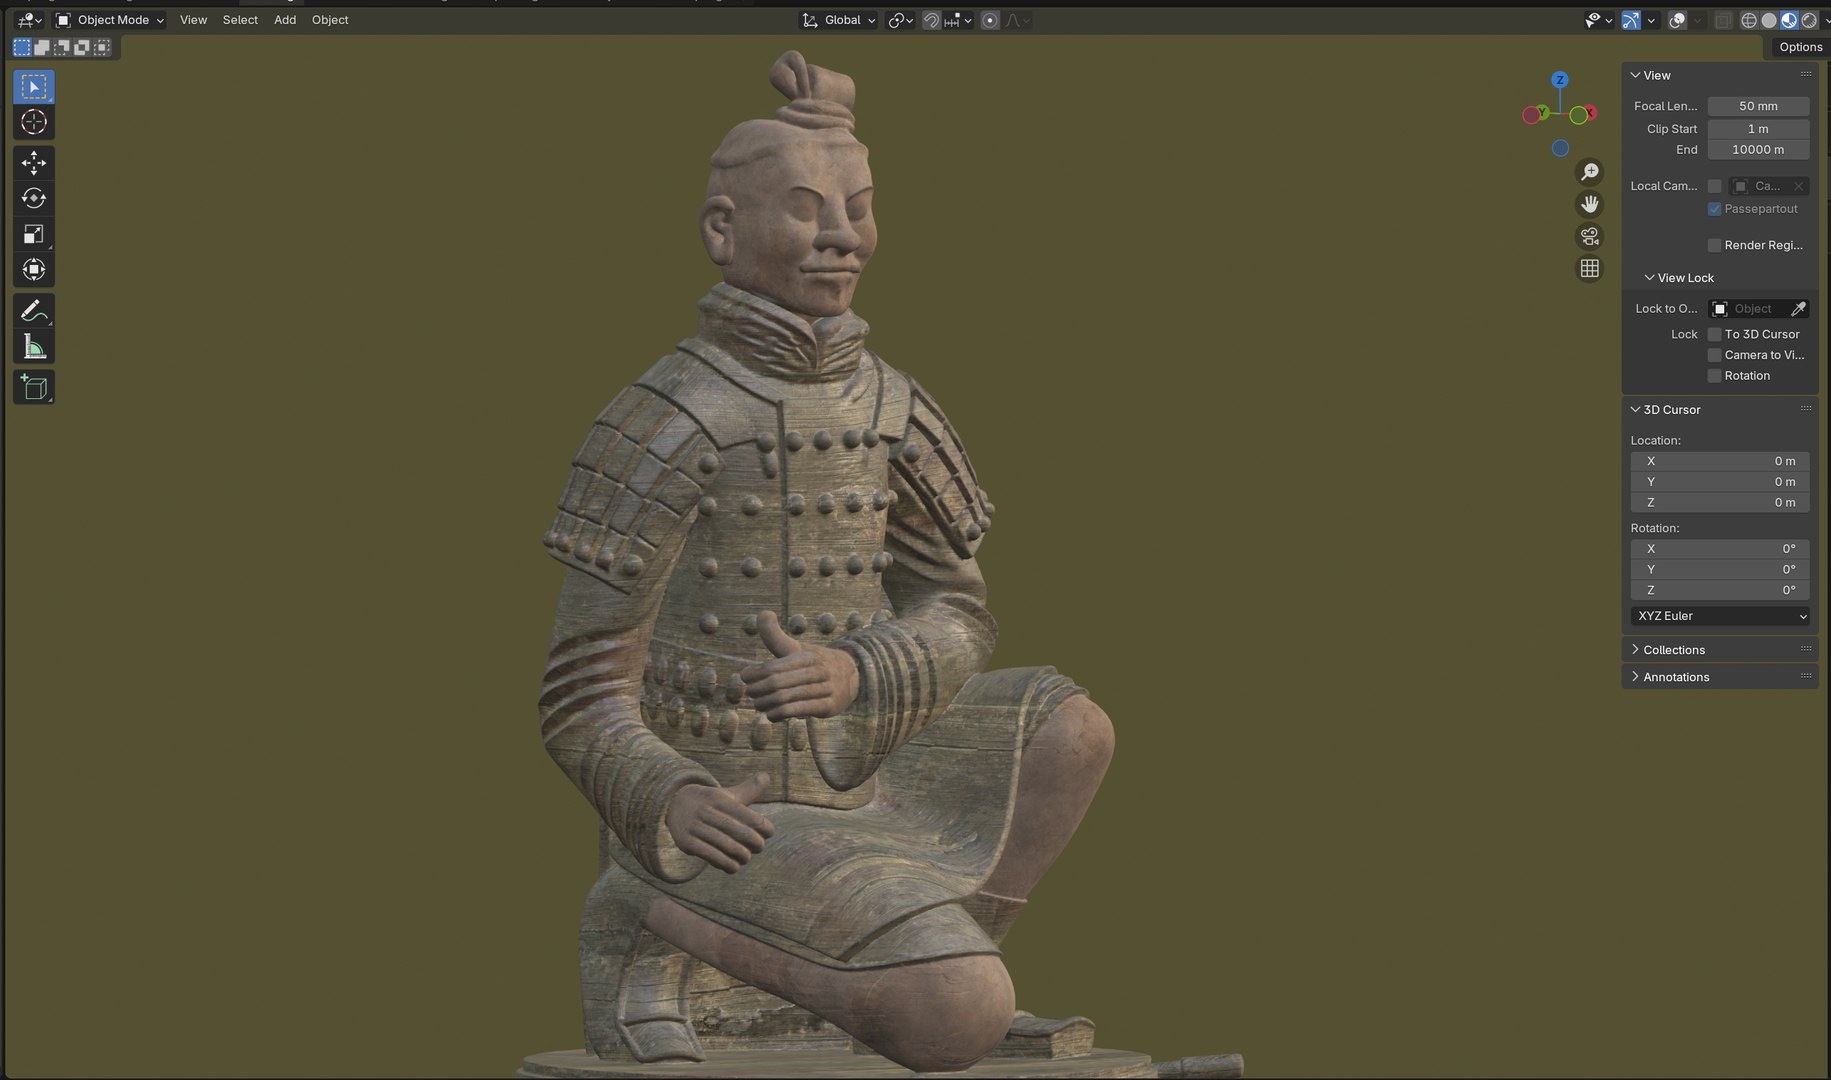The image size is (1831, 1080).
Task: Enable Lock Camera to View checkbox
Action: click(1714, 355)
